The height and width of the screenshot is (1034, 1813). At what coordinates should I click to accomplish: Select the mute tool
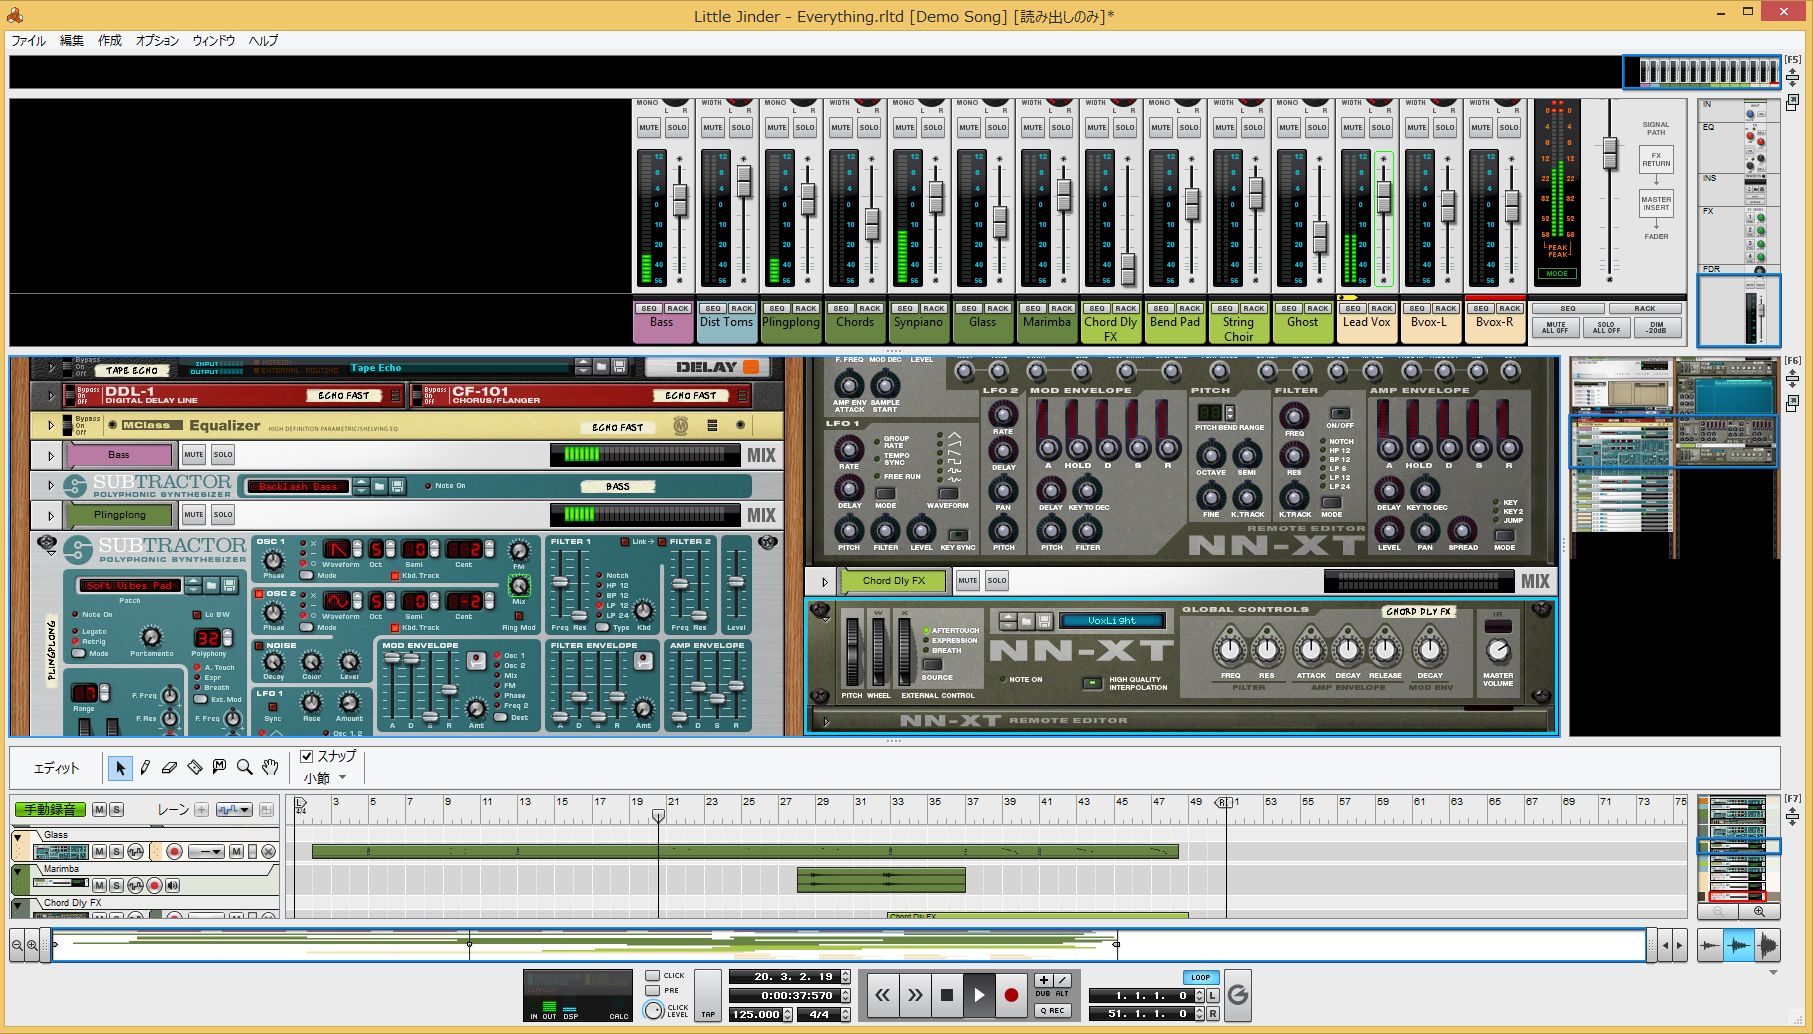coord(220,768)
